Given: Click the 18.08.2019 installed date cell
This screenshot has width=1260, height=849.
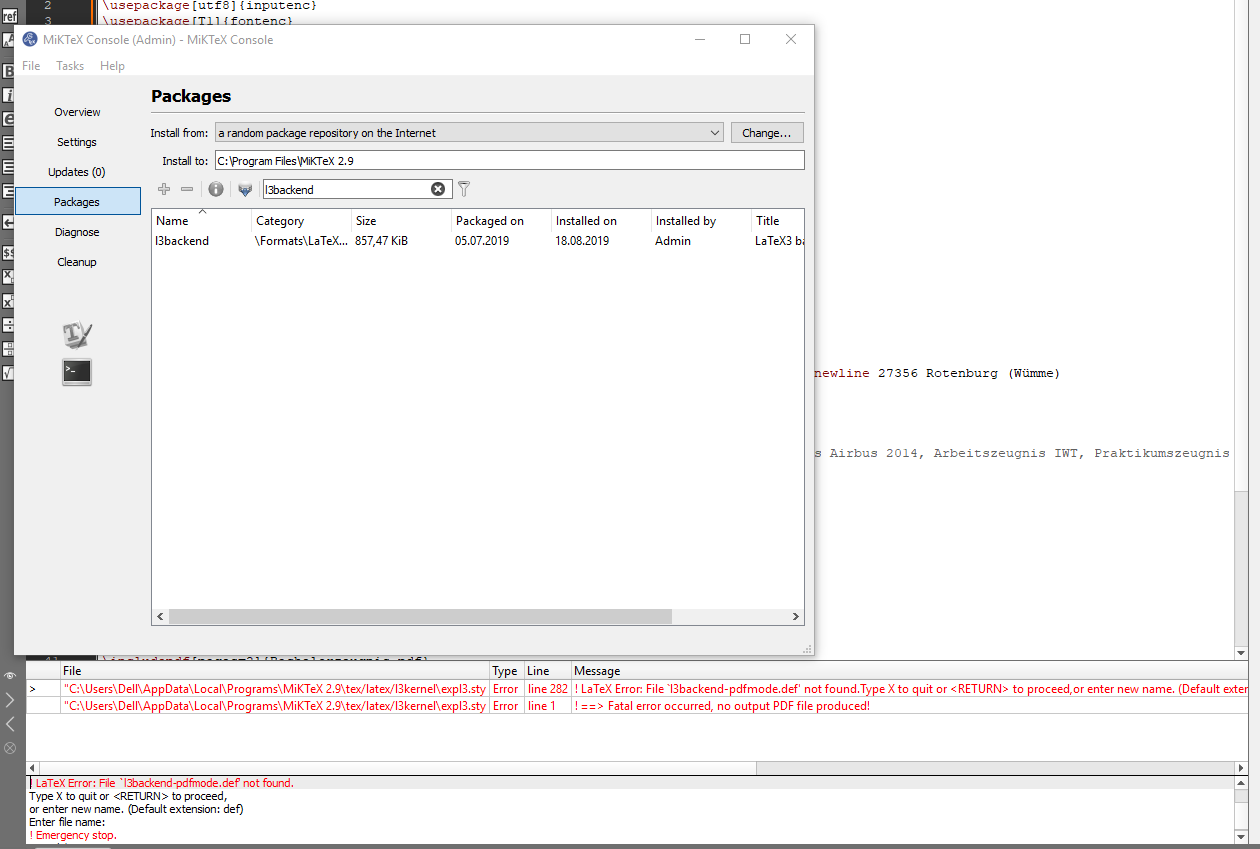Looking at the screenshot, I should [582, 241].
